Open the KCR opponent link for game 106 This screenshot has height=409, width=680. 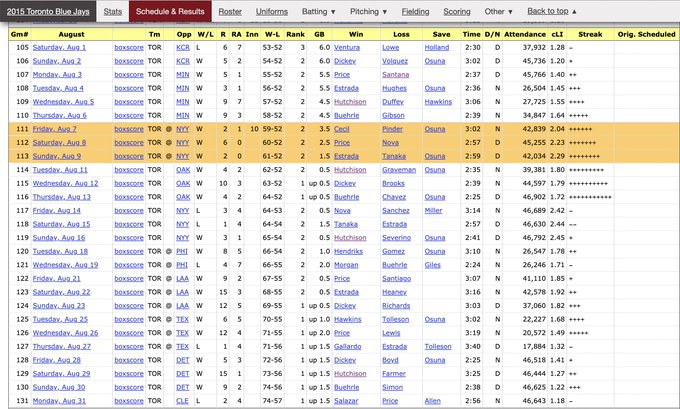click(x=183, y=61)
